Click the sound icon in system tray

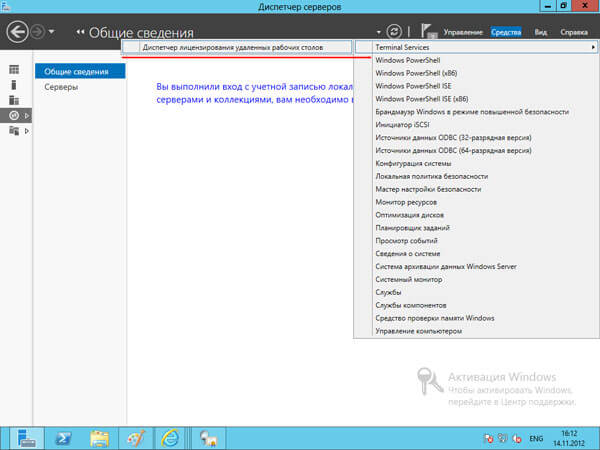[x=517, y=439]
